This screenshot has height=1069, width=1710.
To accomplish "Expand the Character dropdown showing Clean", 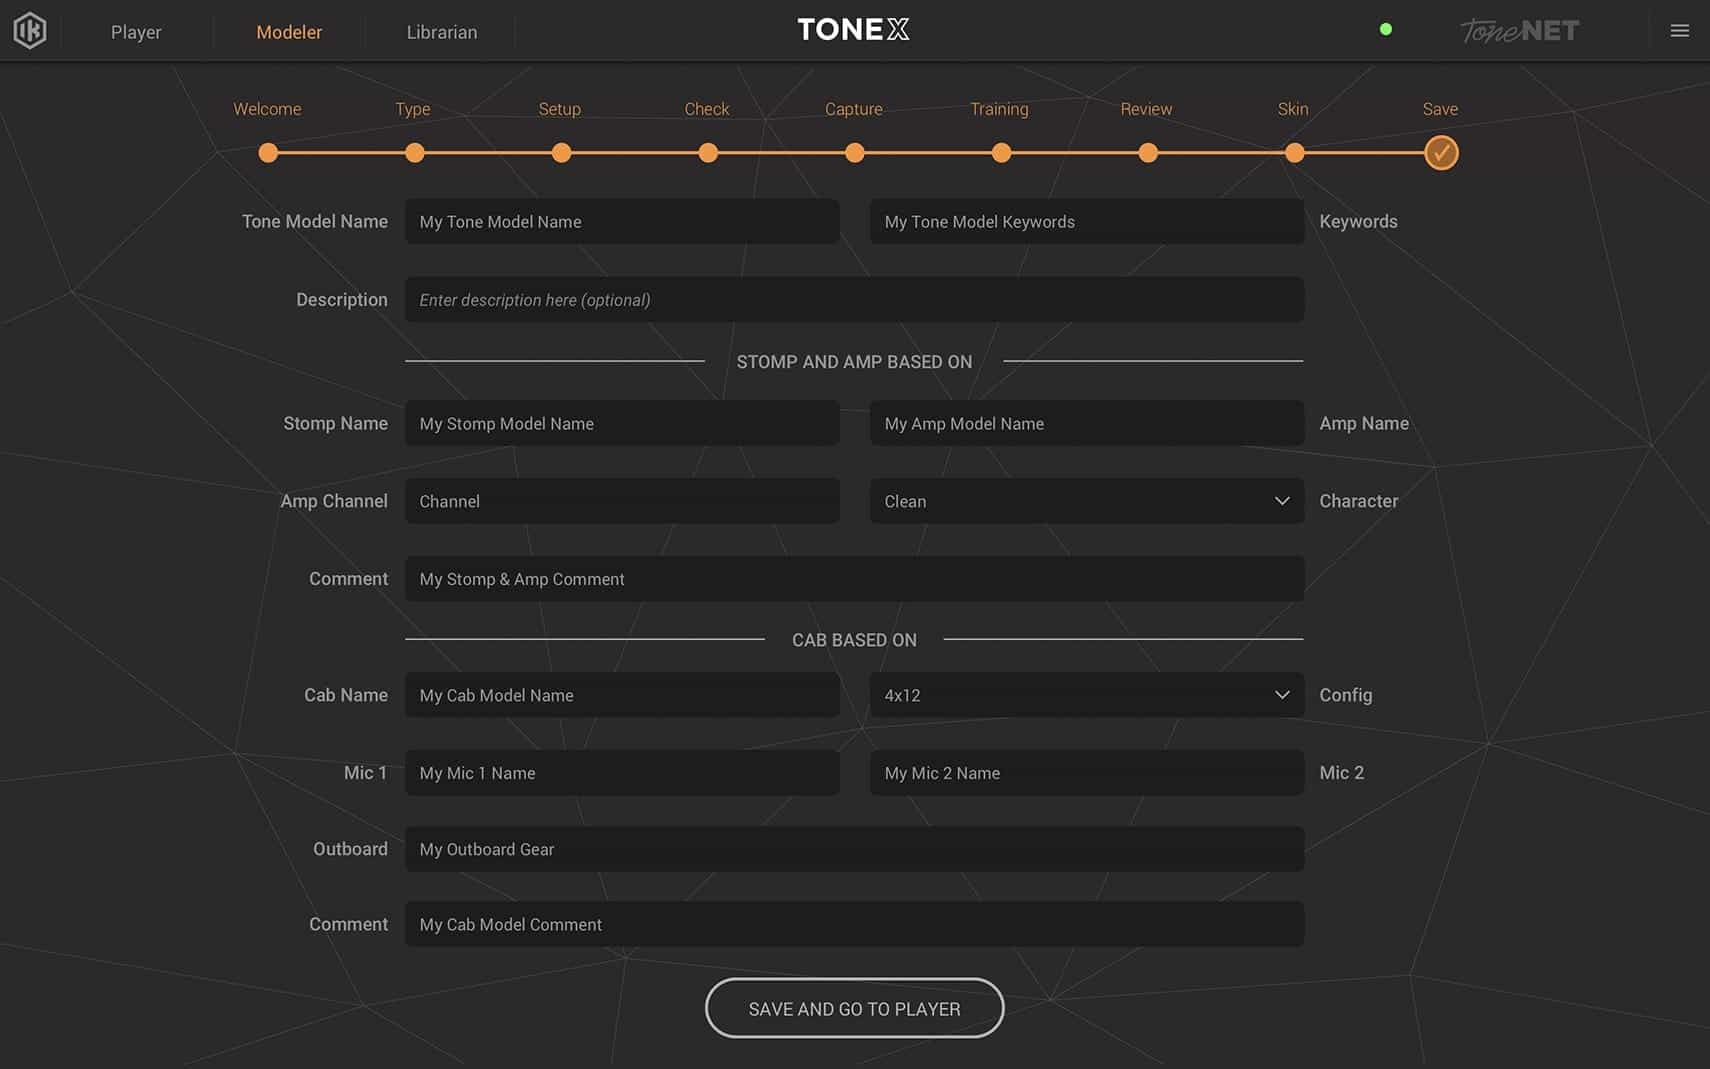I will 1086,501.
